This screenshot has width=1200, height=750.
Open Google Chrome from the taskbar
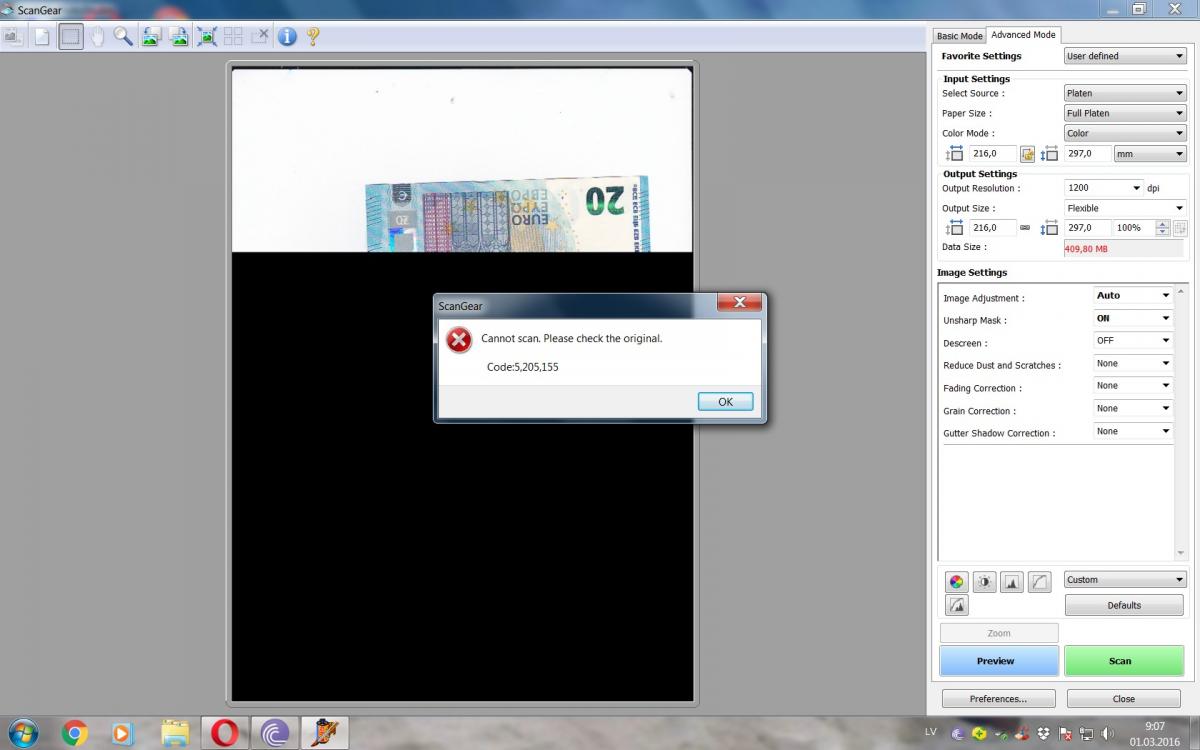pyautogui.click(x=75, y=733)
